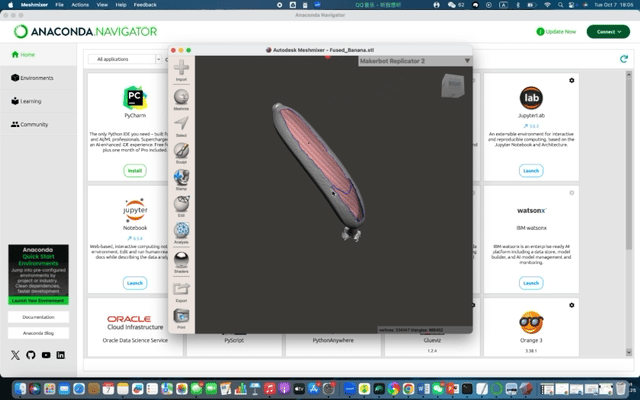This screenshot has height=400, width=640.
Task: Open the Actions menu in menu bar
Action: [79, 5]
